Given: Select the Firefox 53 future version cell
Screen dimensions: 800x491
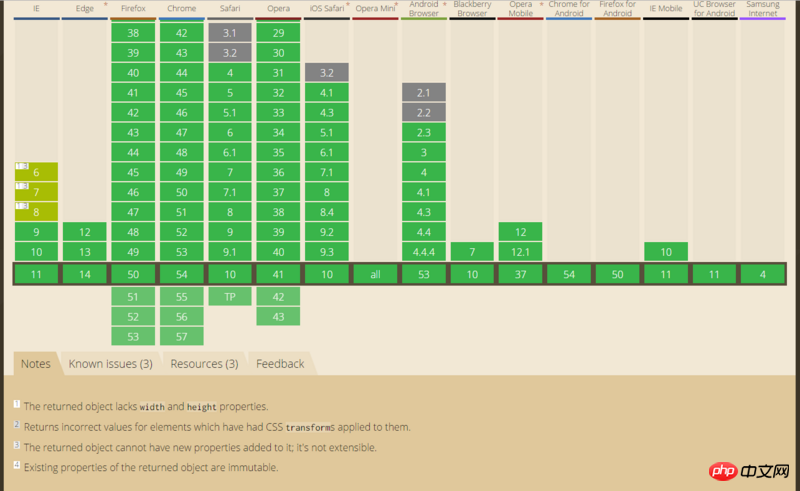Looking at the screenshot, I should coord(133,336).
